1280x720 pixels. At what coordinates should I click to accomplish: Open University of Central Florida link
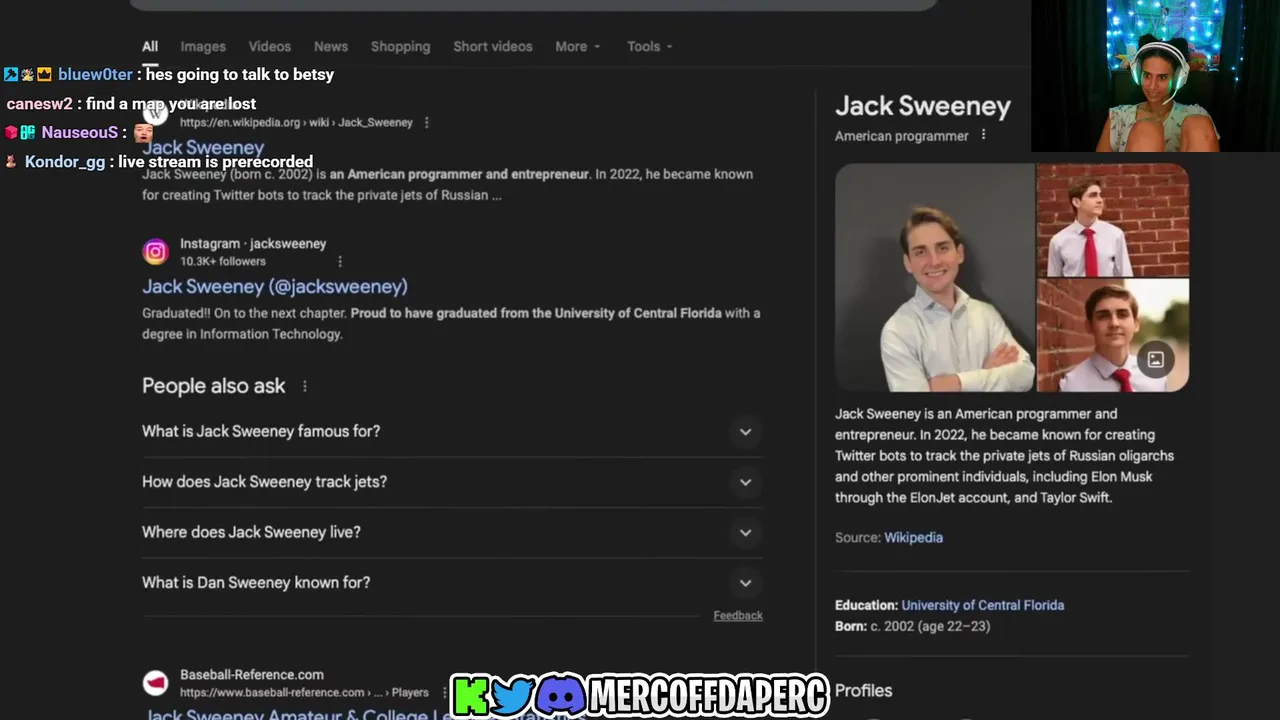(982, 605)
